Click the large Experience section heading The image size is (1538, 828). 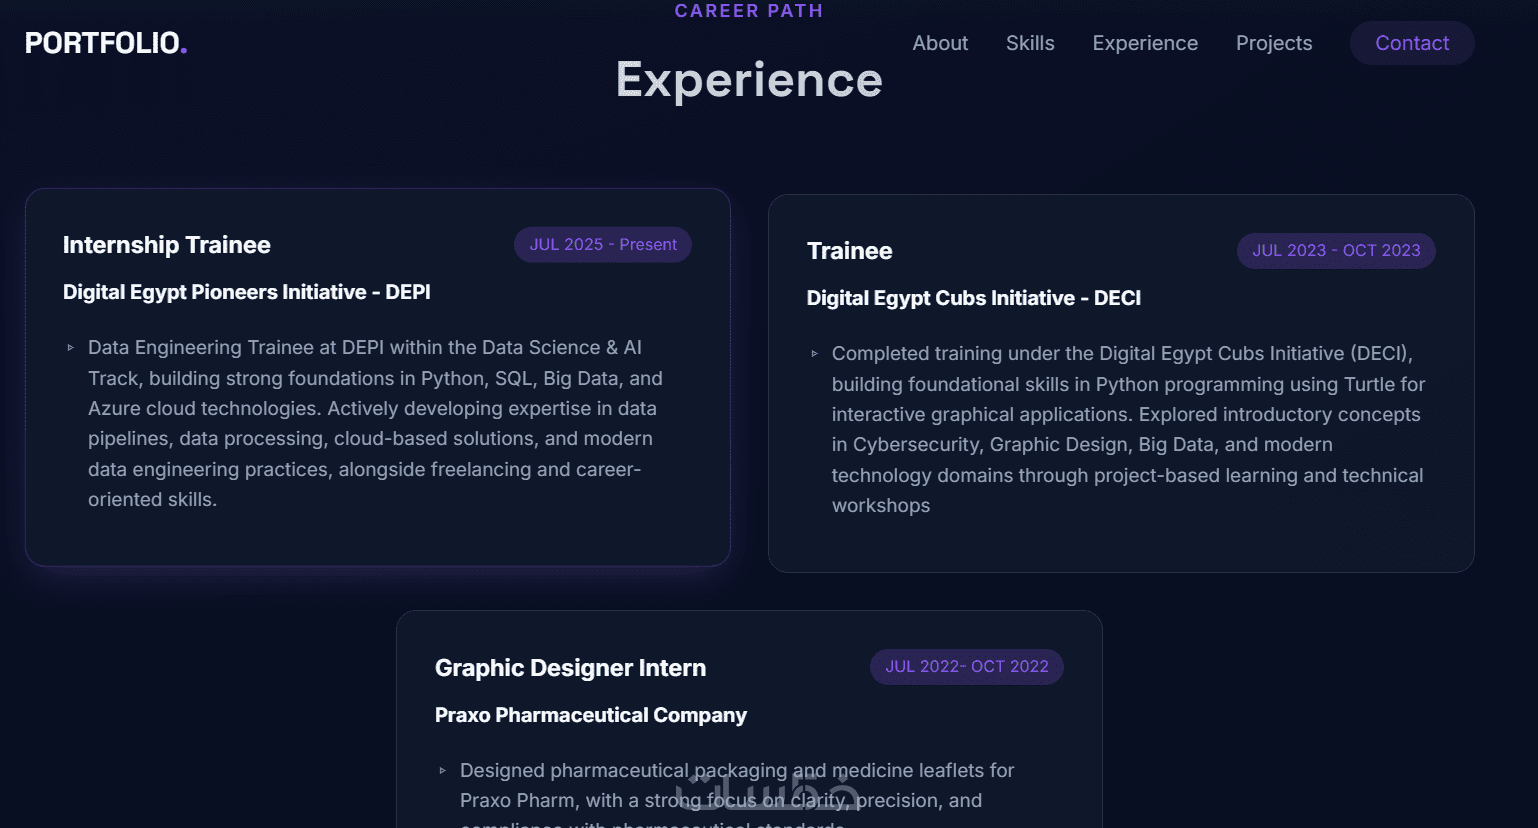pos(749,80)
